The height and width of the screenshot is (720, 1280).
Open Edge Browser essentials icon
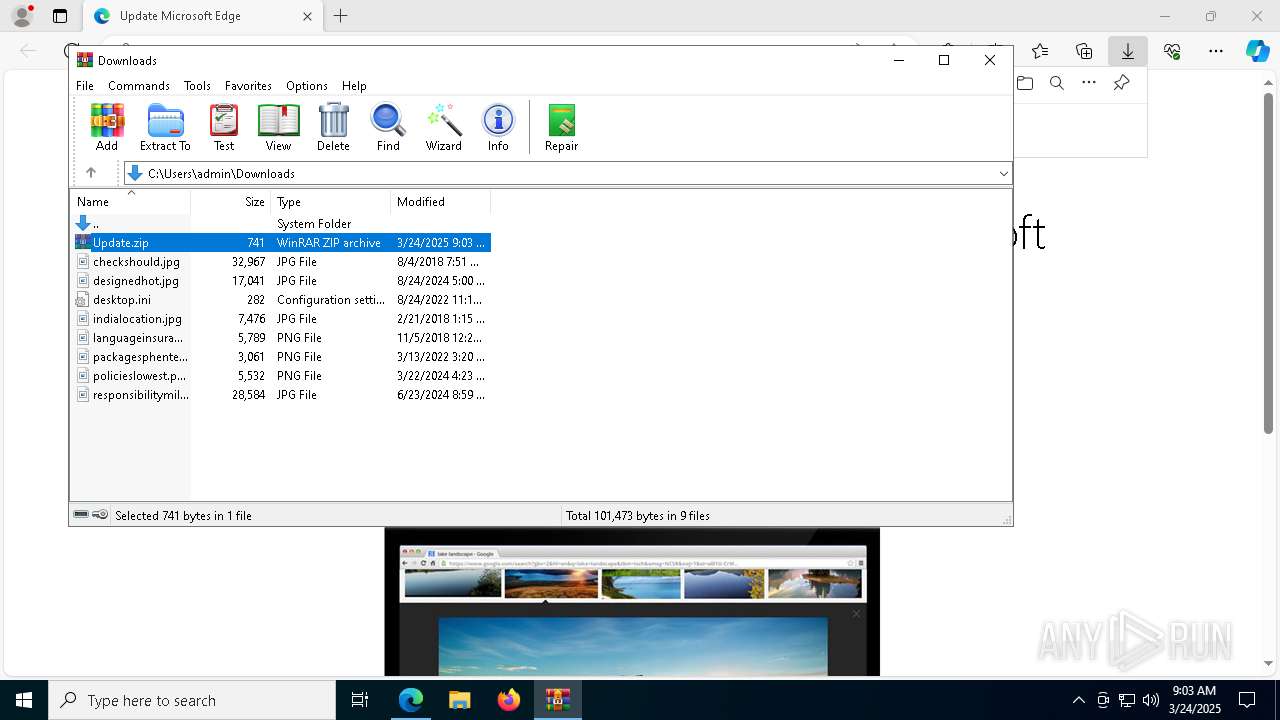point(1172,51)
